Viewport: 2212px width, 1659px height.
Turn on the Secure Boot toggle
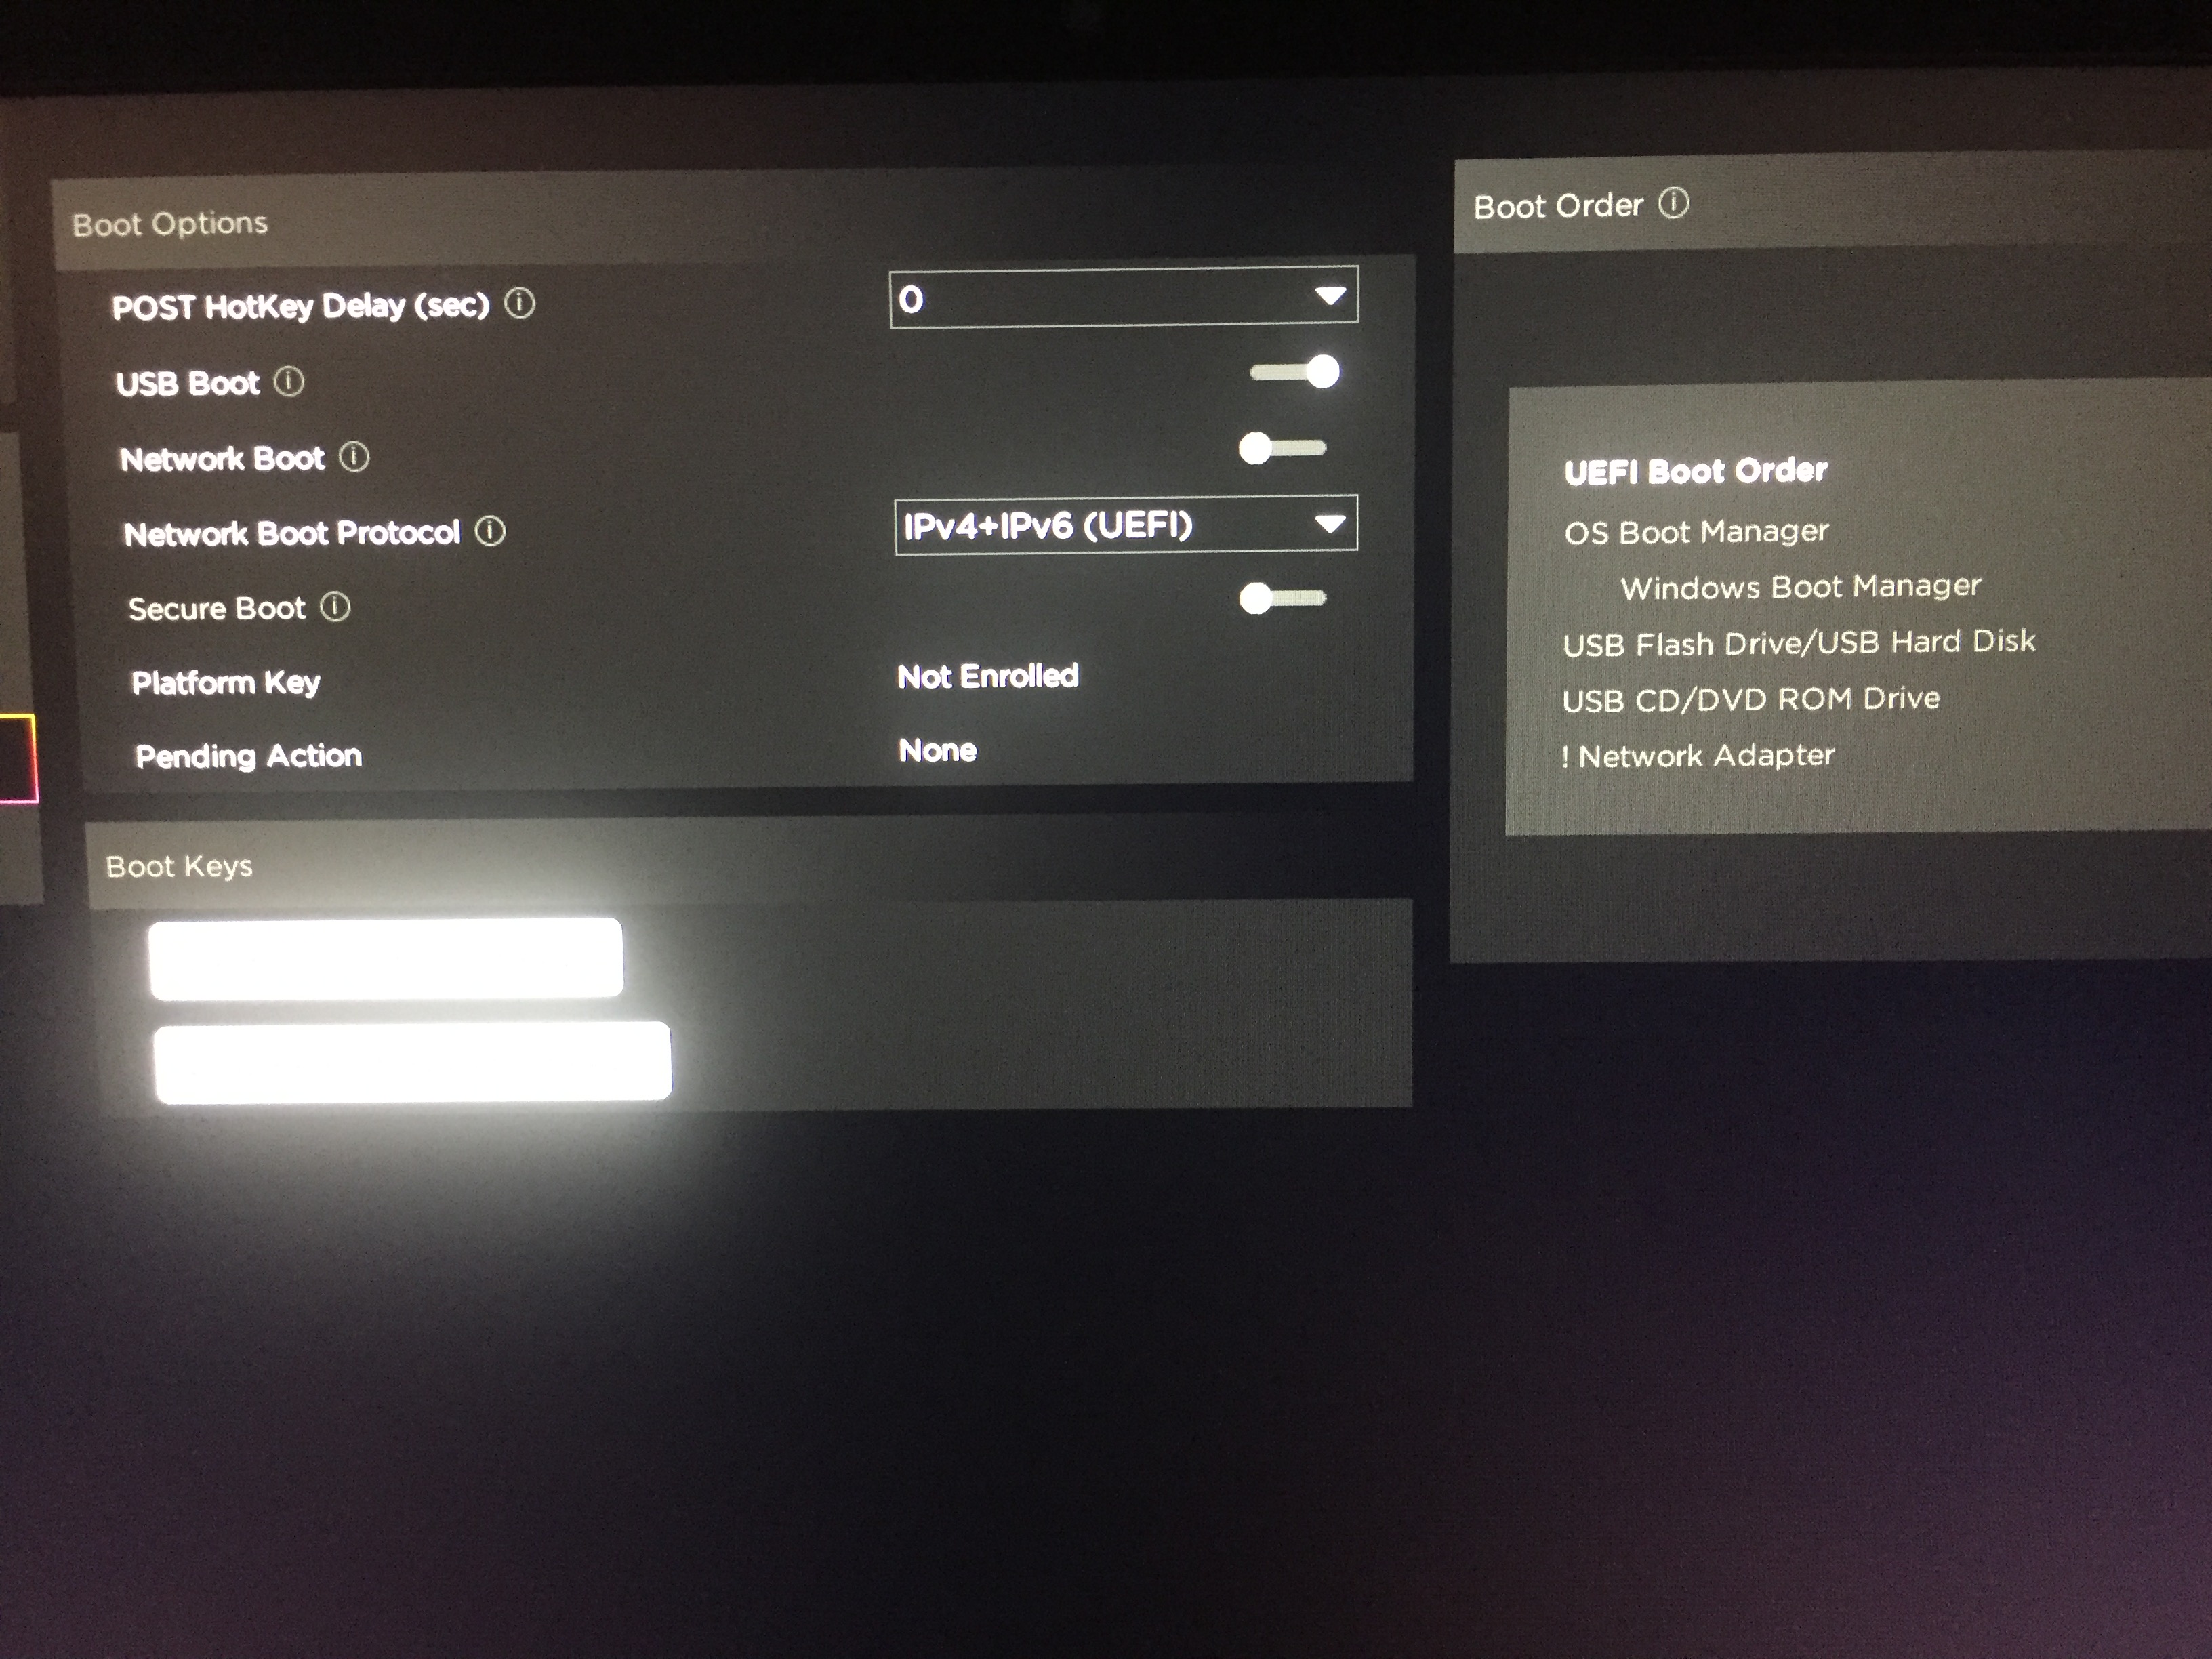tap(1282, 598)
